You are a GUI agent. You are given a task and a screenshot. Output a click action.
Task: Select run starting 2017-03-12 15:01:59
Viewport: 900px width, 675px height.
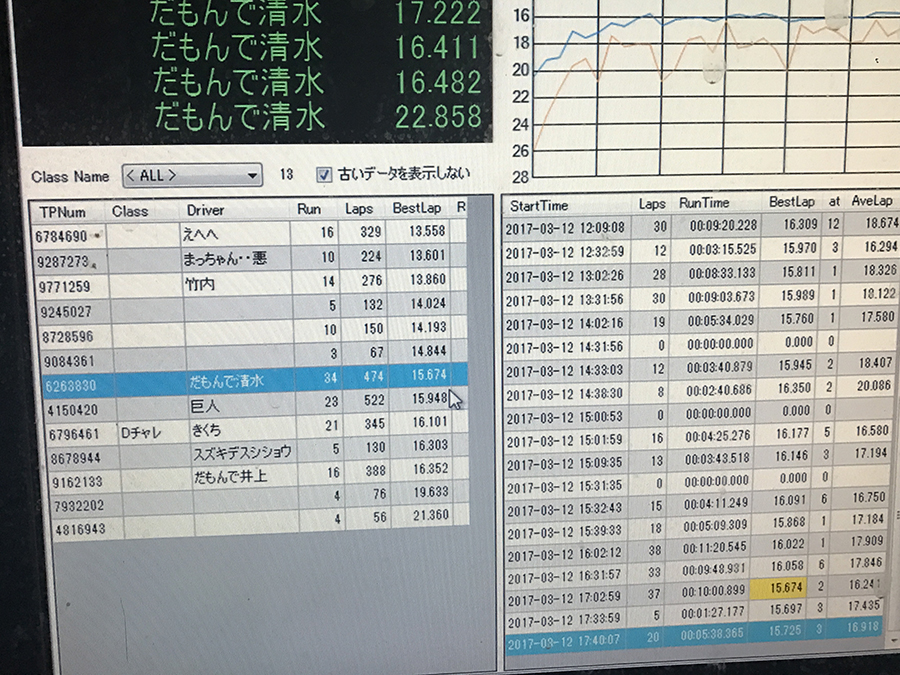tap(701, 436)
